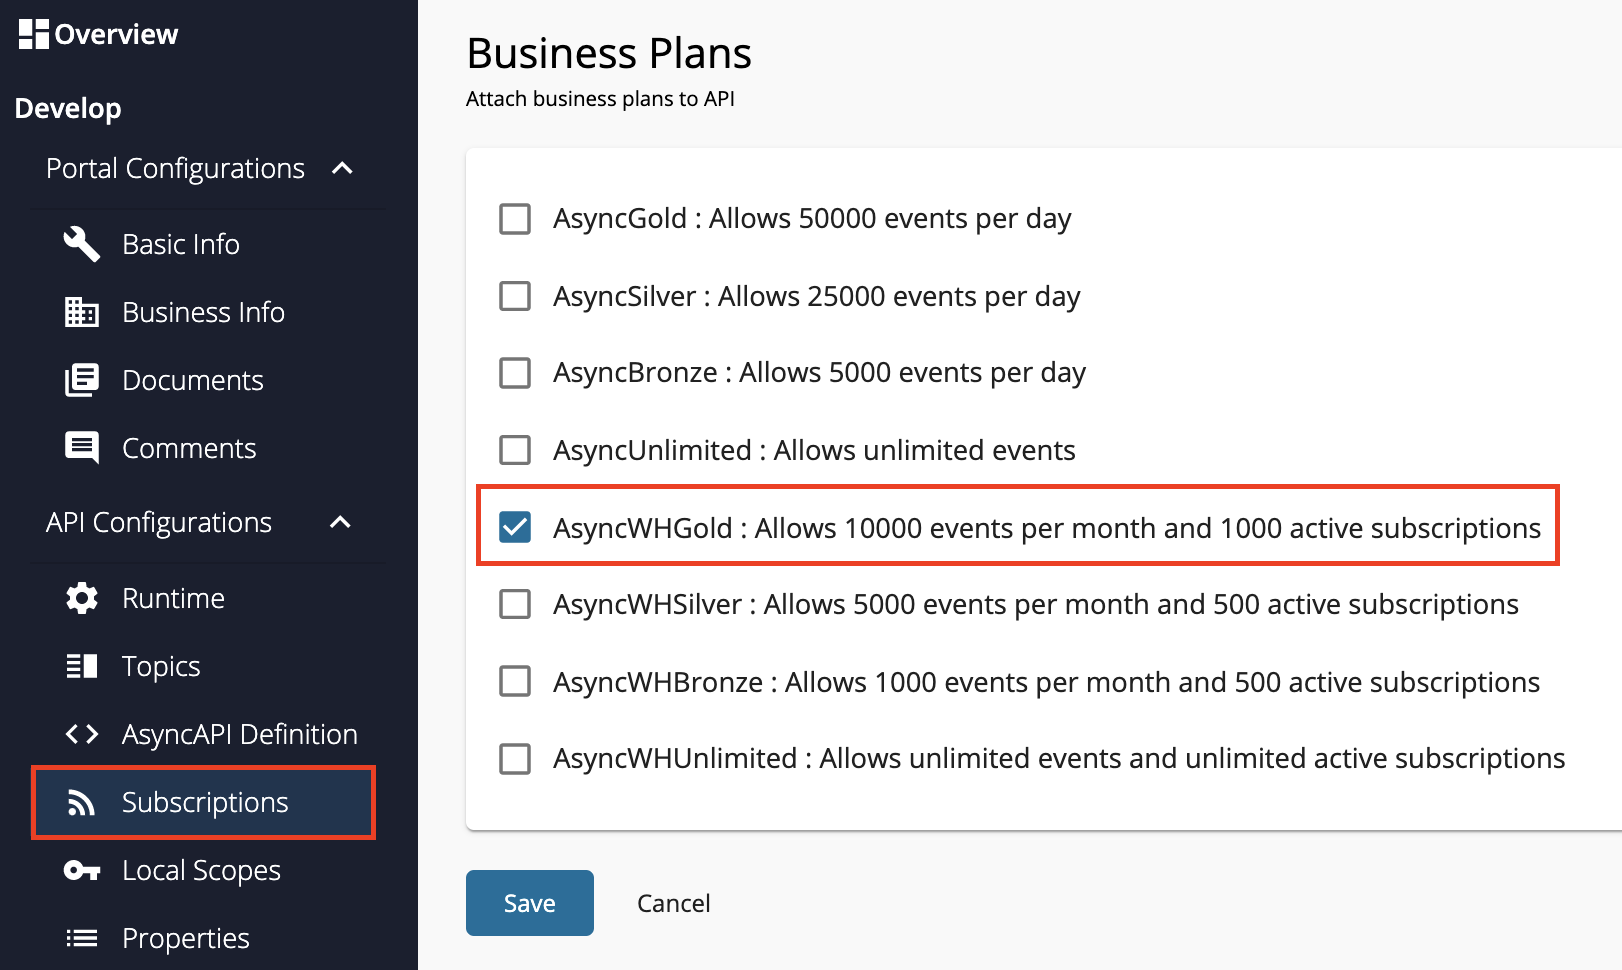Select Overview in the sidebar
Viewport: 1622px width, 970px height.
[x=116, y=32]
